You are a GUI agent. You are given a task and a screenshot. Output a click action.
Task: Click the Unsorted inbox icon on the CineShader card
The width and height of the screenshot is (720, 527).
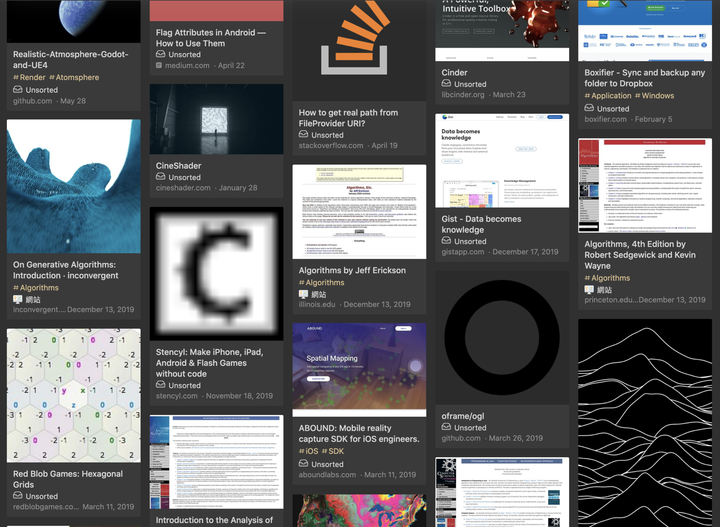pos(160,177)
